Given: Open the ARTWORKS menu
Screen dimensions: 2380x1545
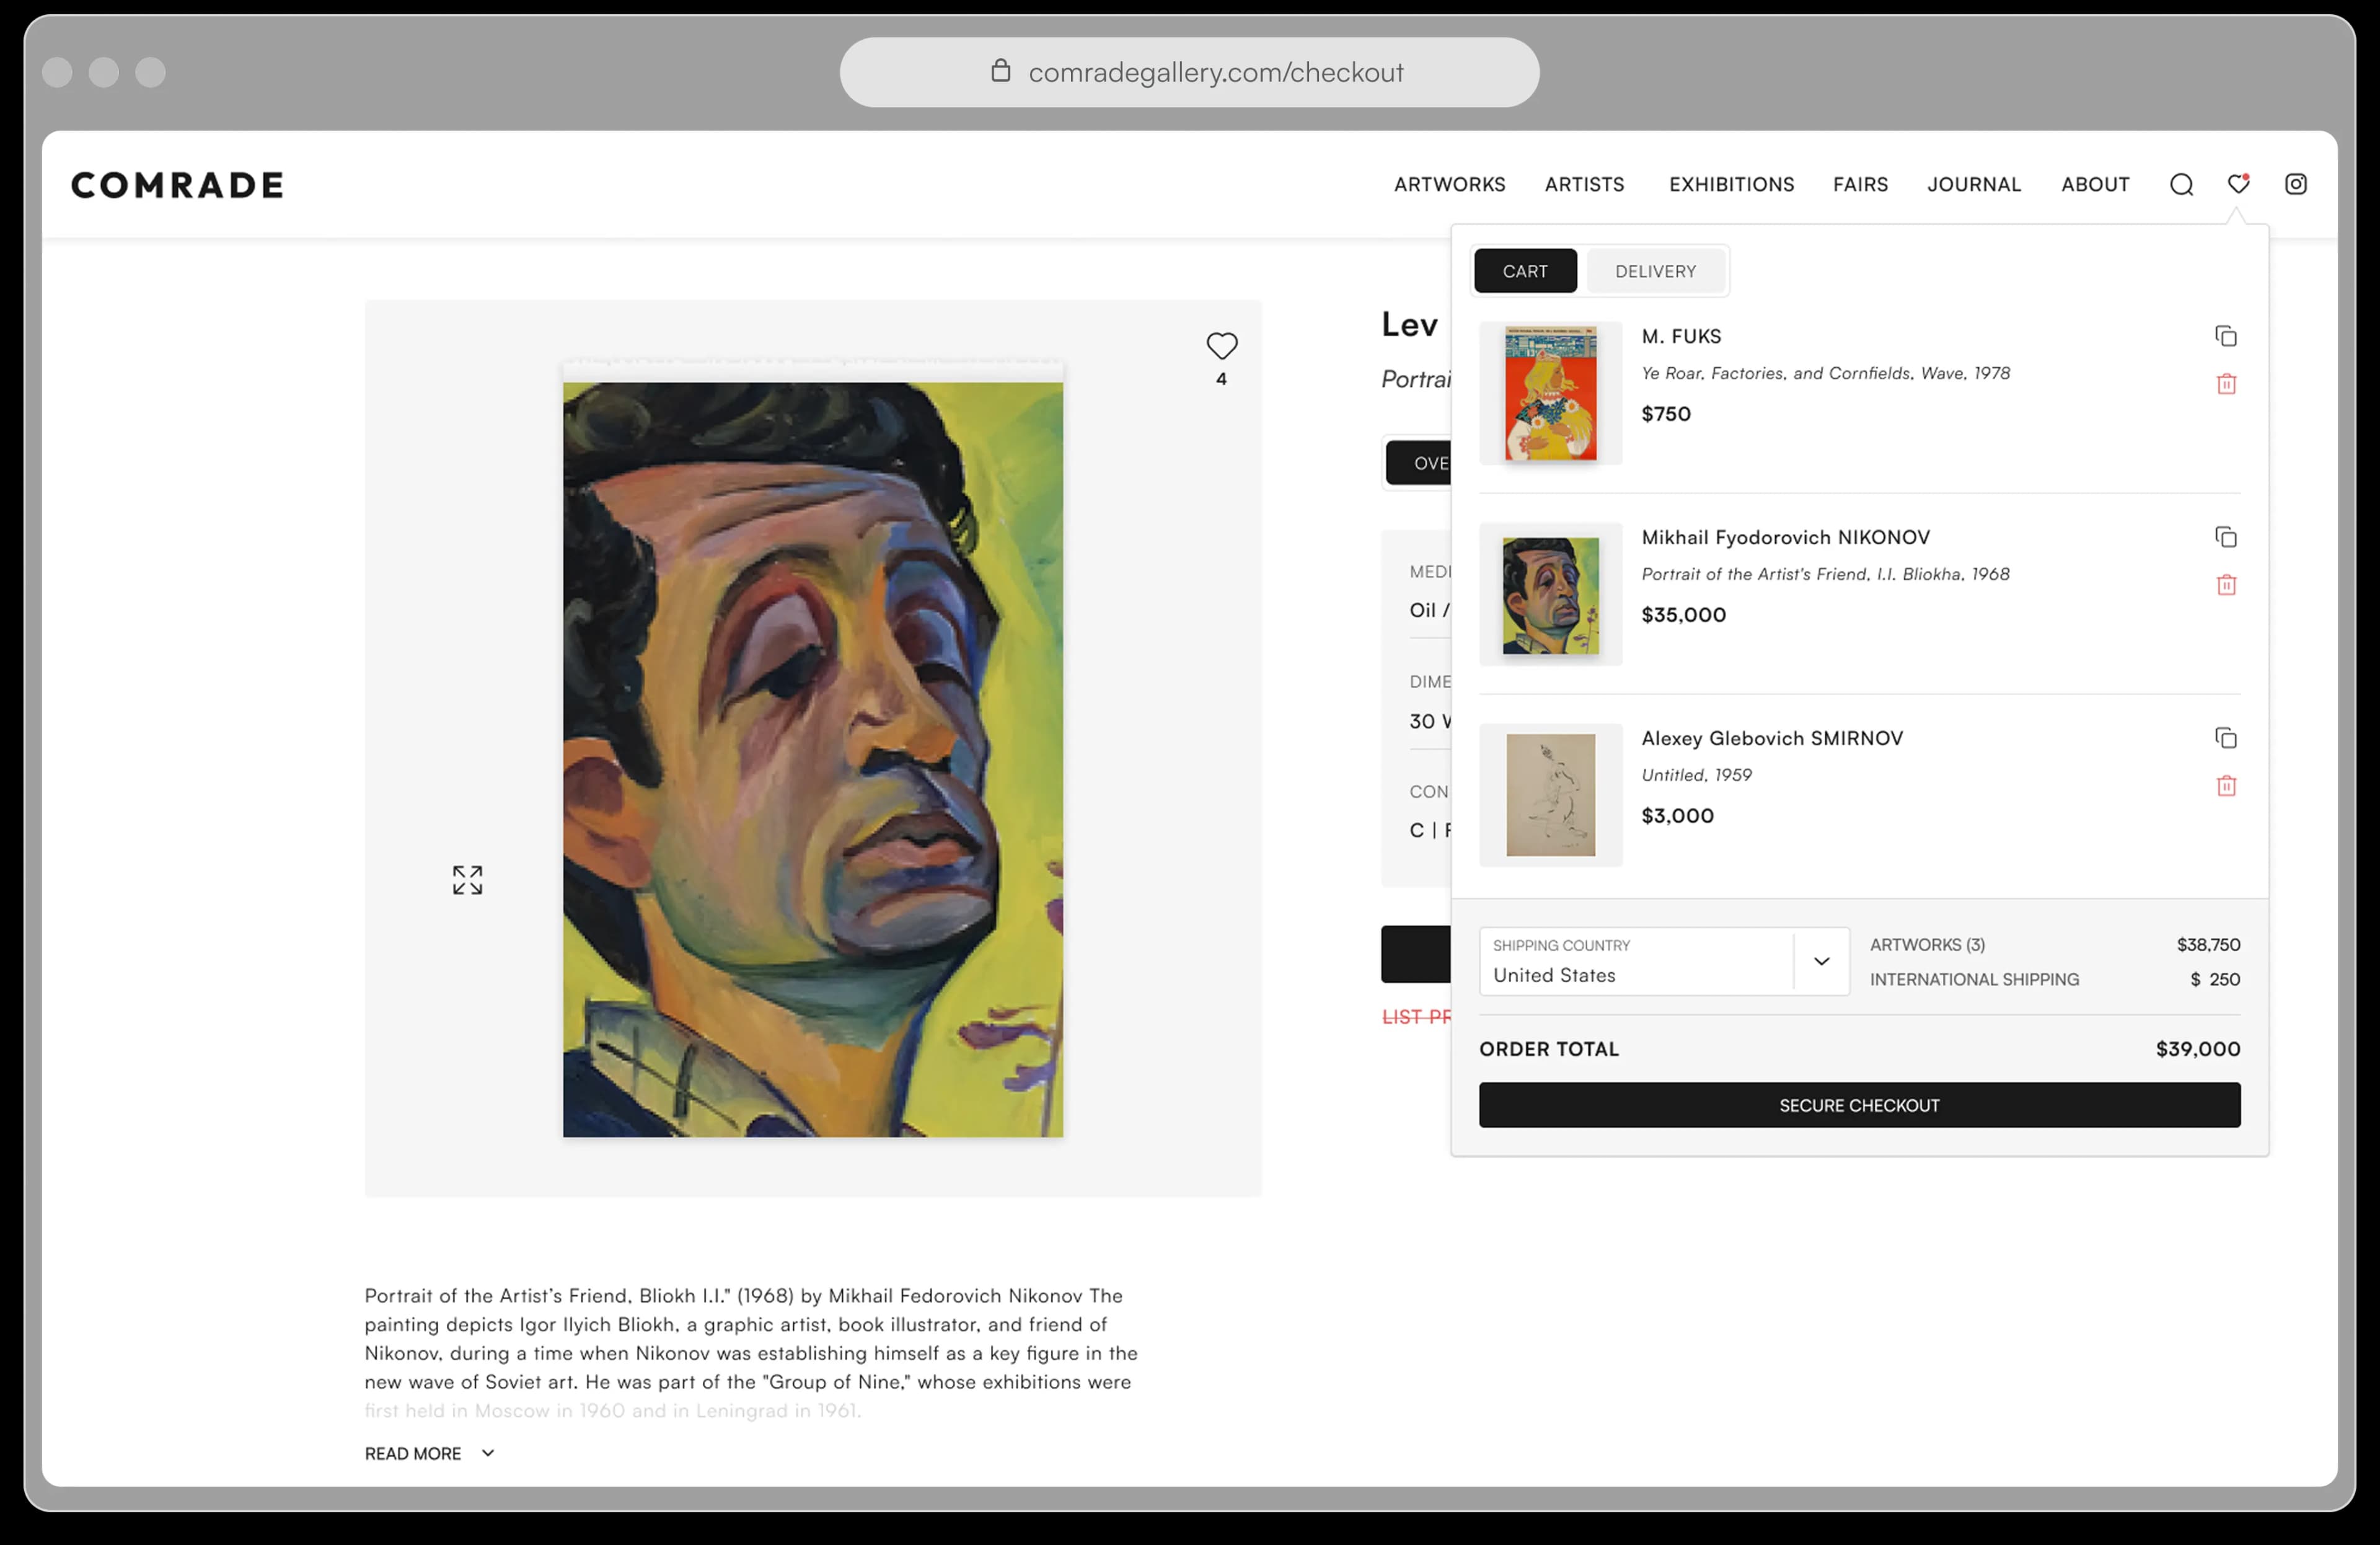Looking at the screenshot, I should point(1449,184).
